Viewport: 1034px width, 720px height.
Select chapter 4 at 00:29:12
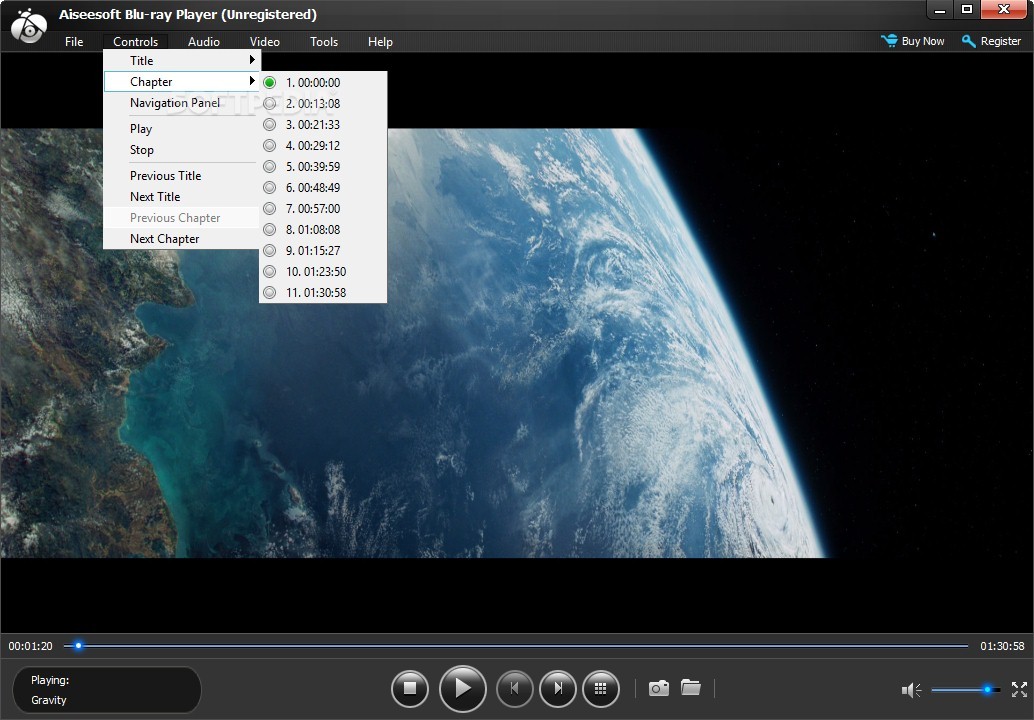pyautogui.click(x=322, y=146)
